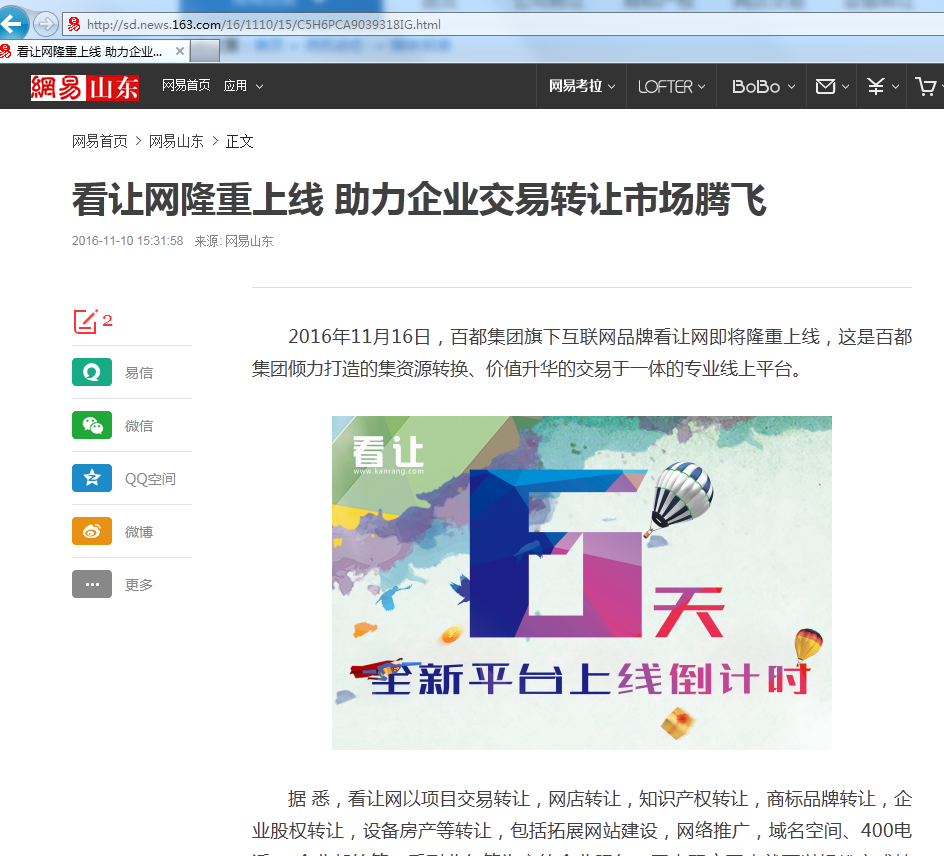This screenshot has width=944, height=856.
Task: Share article via 易信 icon
Action: click(92, 372)
